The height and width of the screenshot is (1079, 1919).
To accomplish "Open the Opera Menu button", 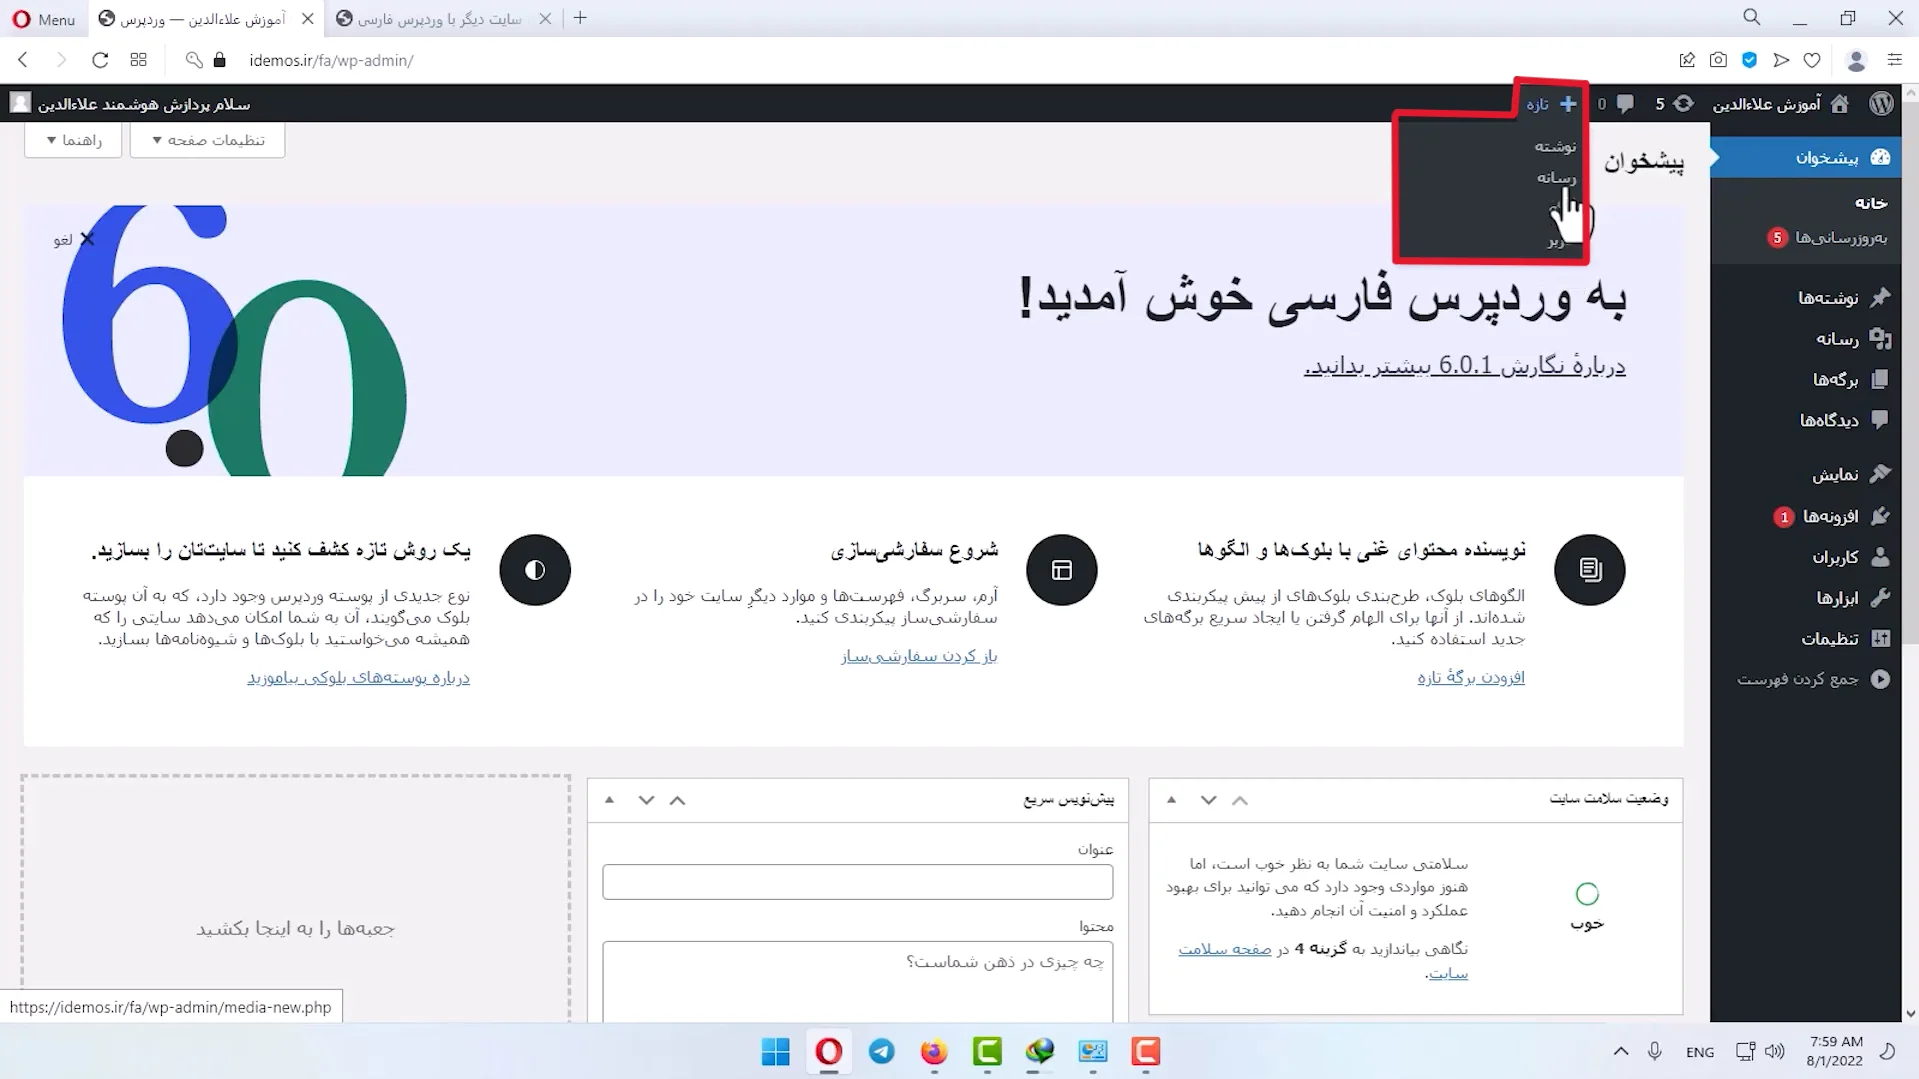I will [44, 19].
